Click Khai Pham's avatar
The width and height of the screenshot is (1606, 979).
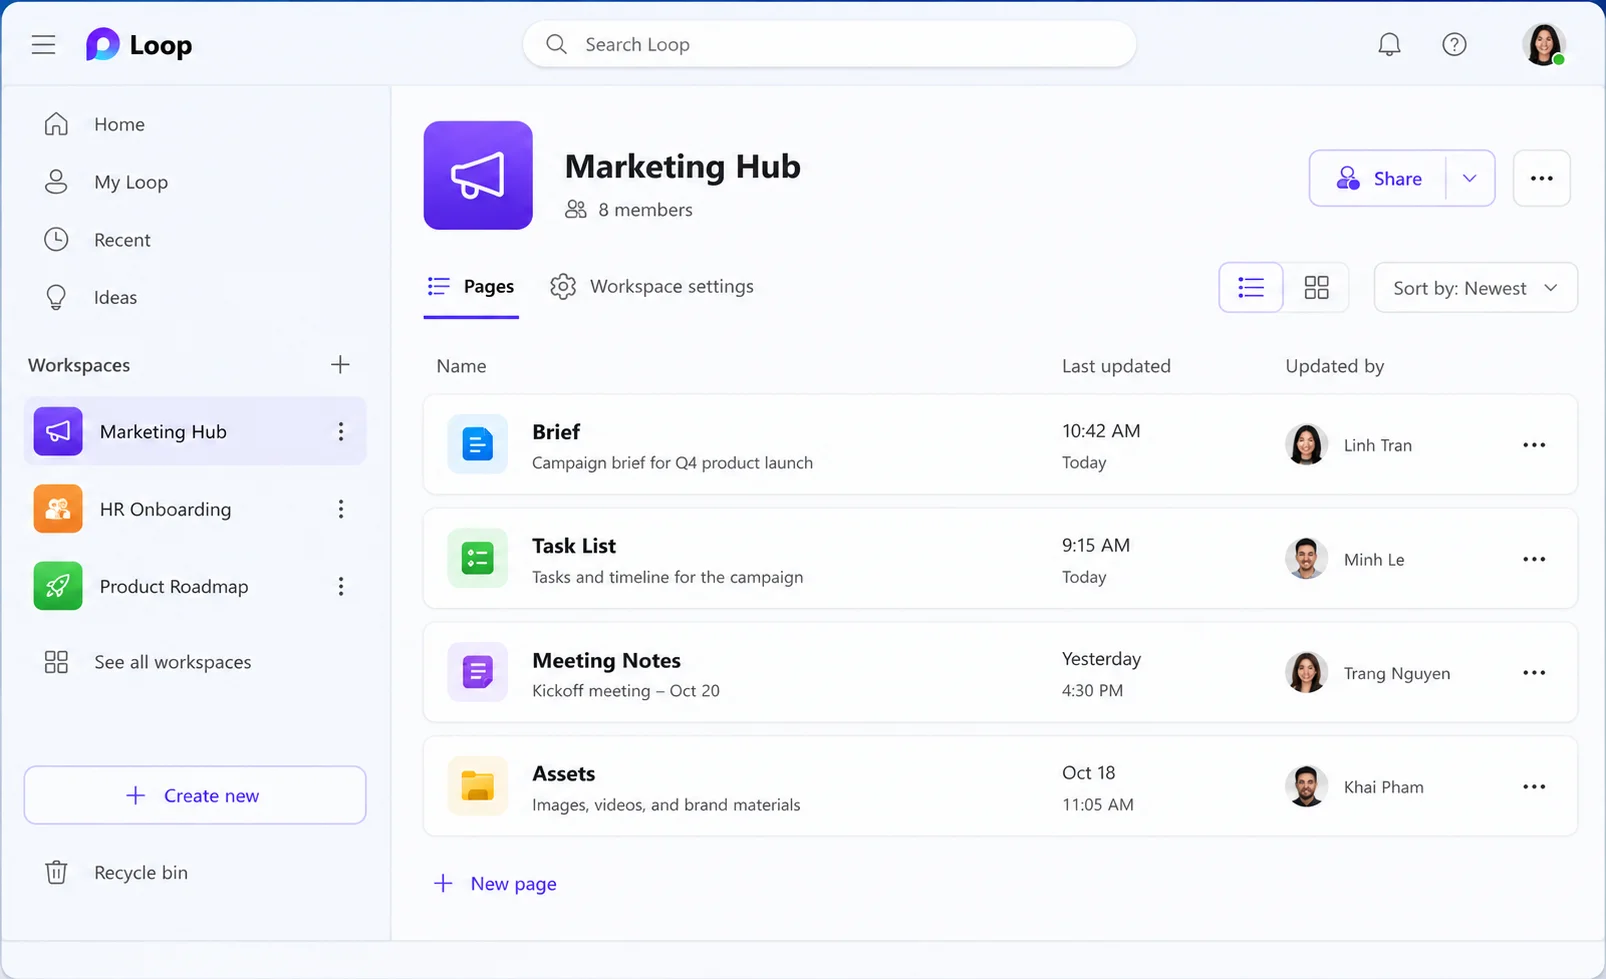point(1306,787)
